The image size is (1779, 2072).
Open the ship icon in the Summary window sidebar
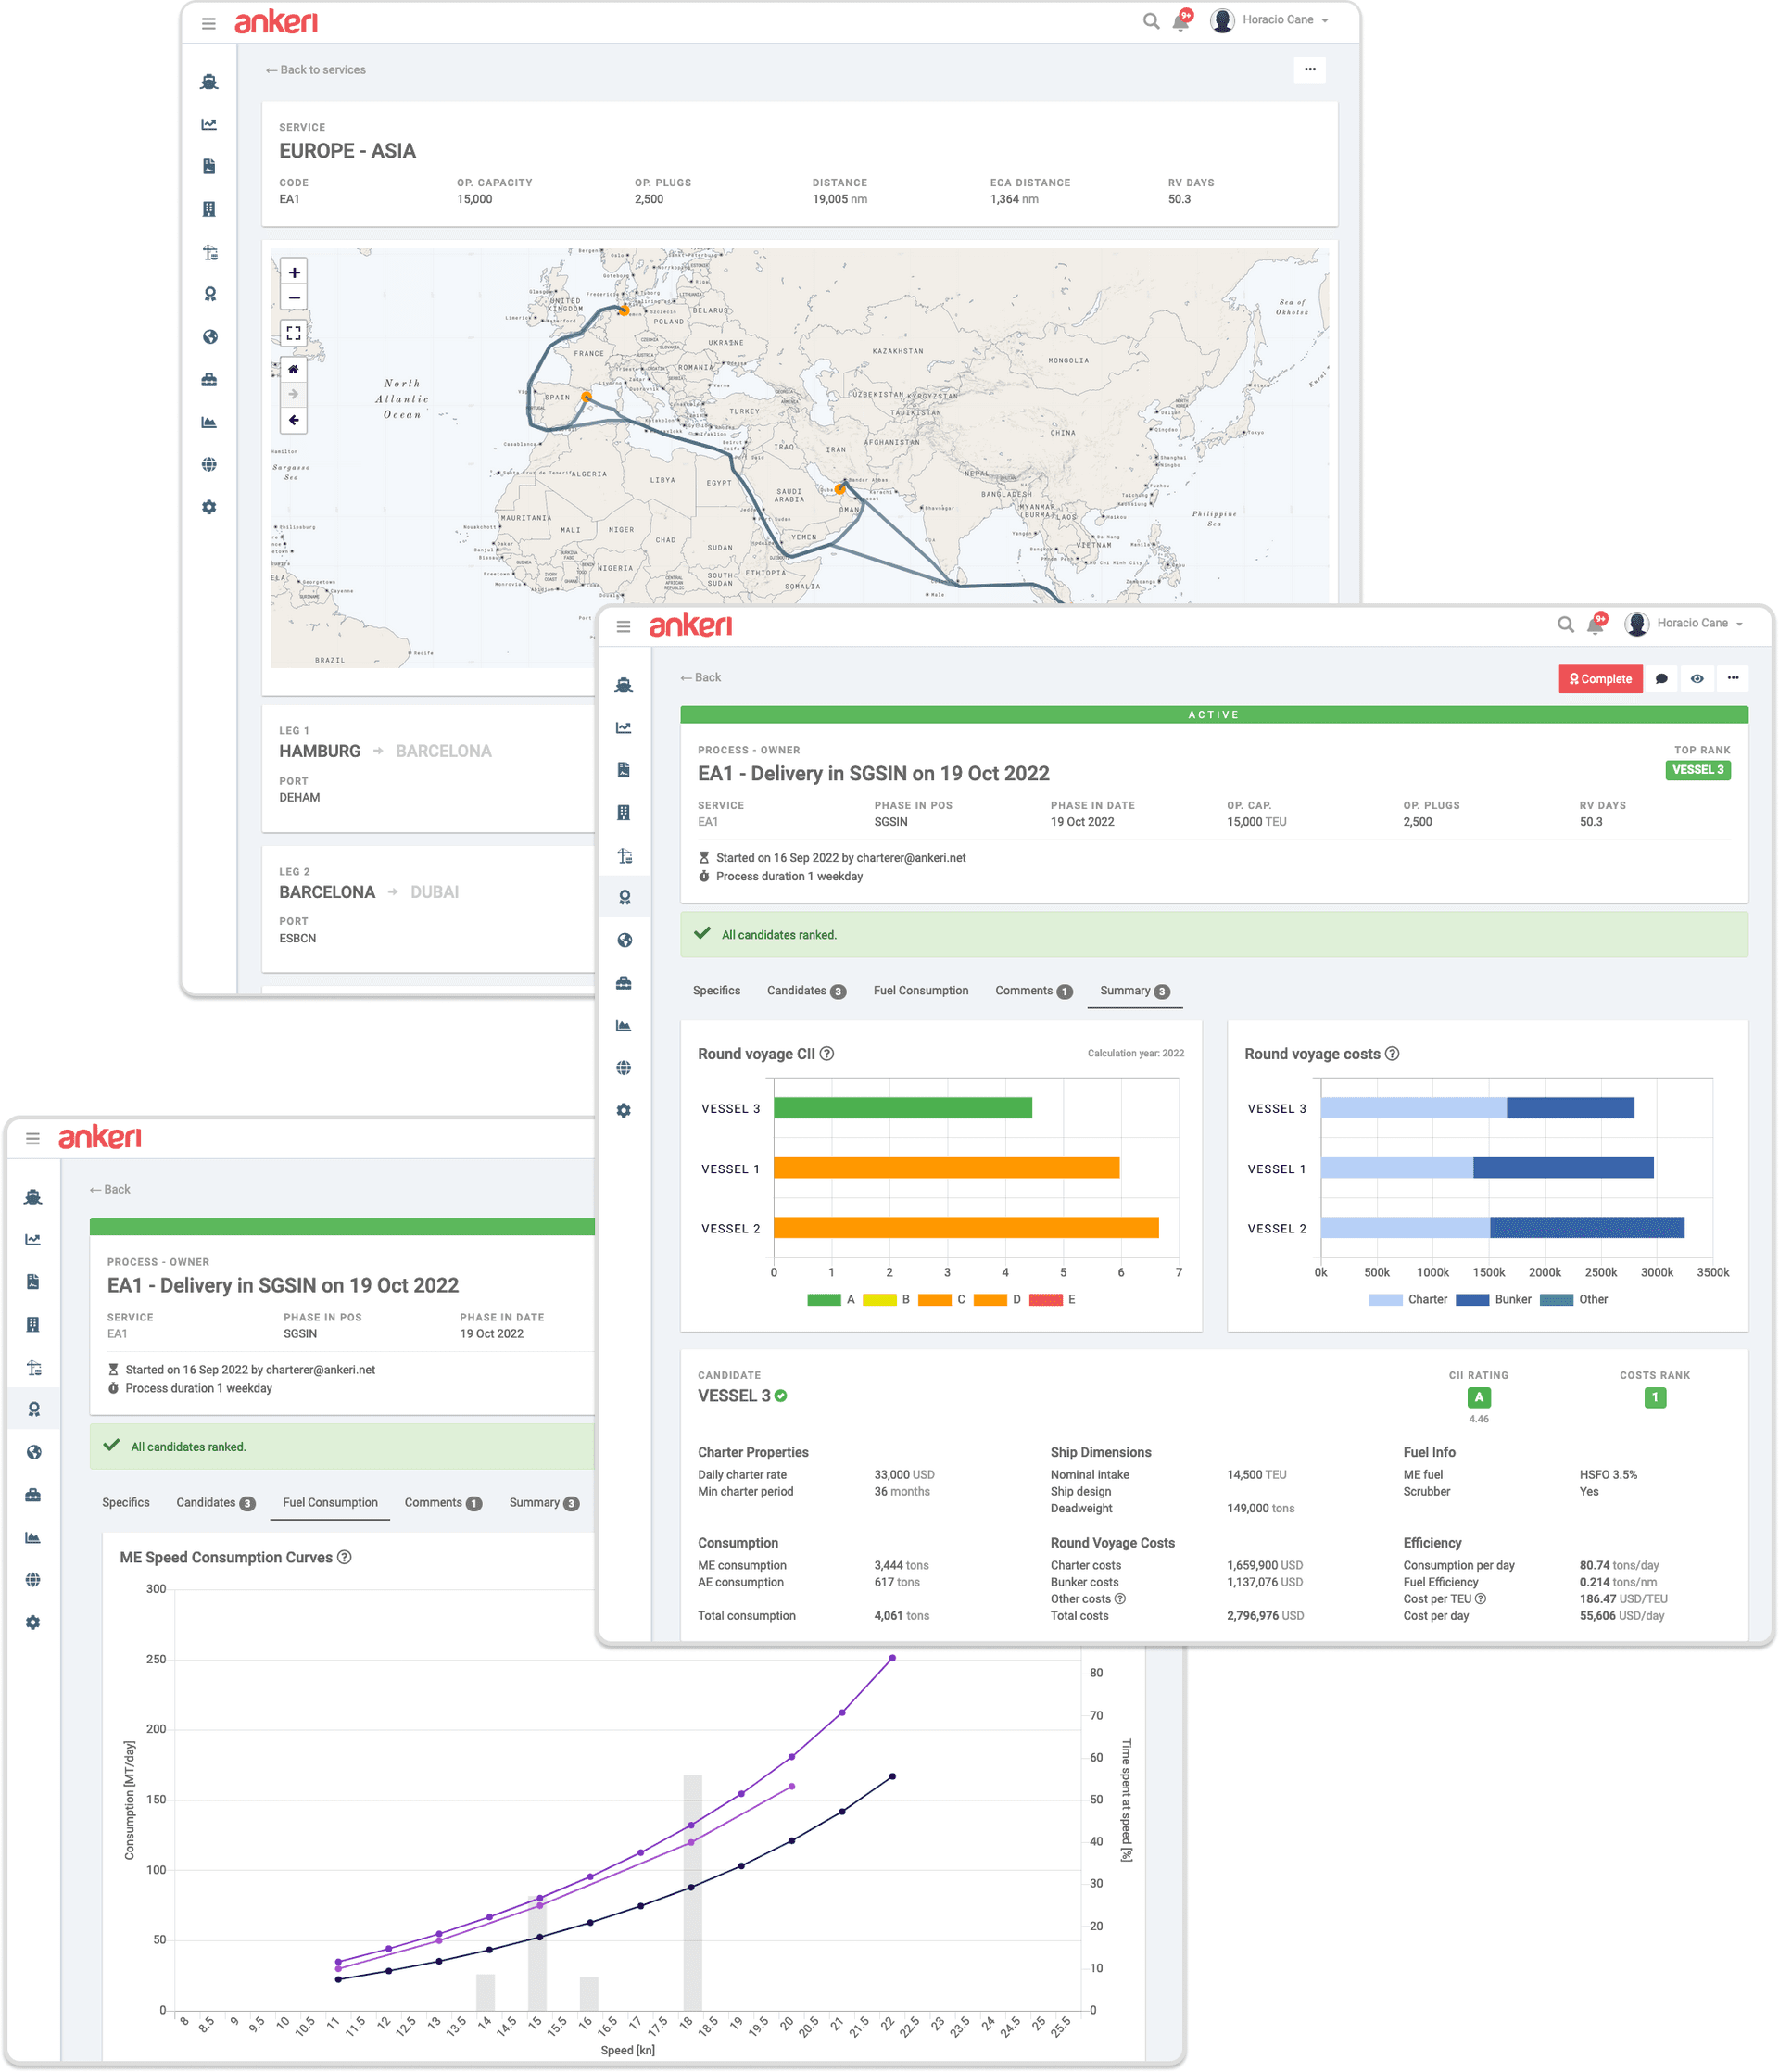pos(624,686)
